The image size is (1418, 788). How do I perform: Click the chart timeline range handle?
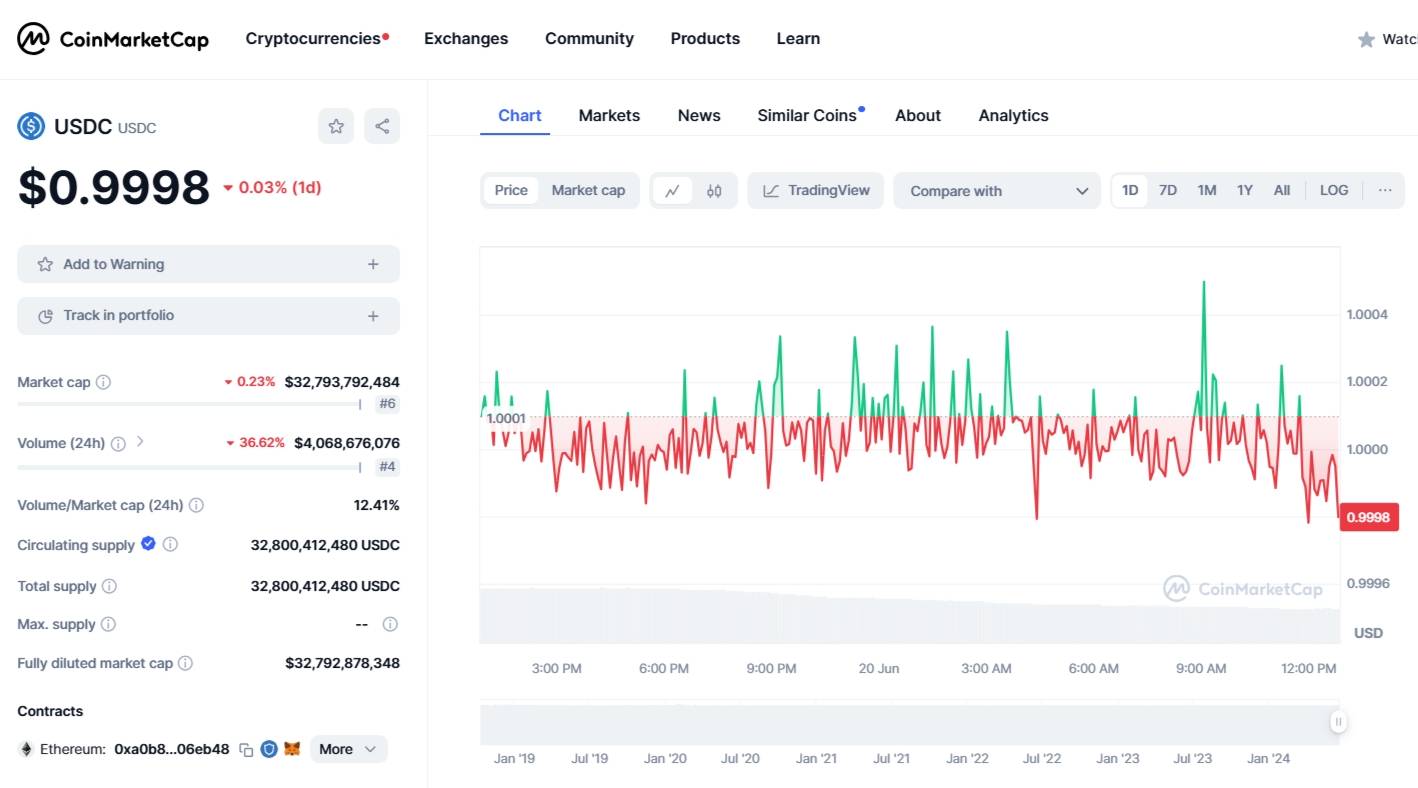[x=1338, y=721]
